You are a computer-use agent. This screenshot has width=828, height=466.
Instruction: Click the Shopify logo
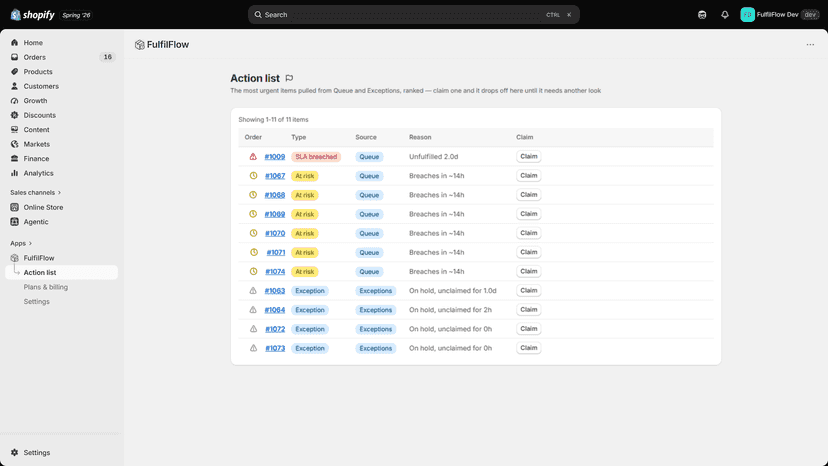pos(33,15)
